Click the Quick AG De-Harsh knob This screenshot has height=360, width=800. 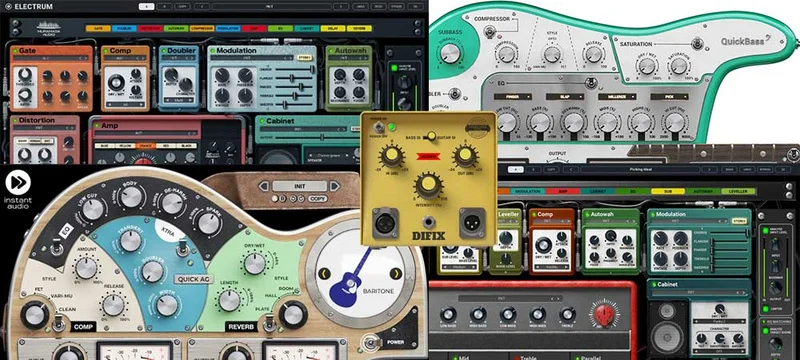click(172, 203)
